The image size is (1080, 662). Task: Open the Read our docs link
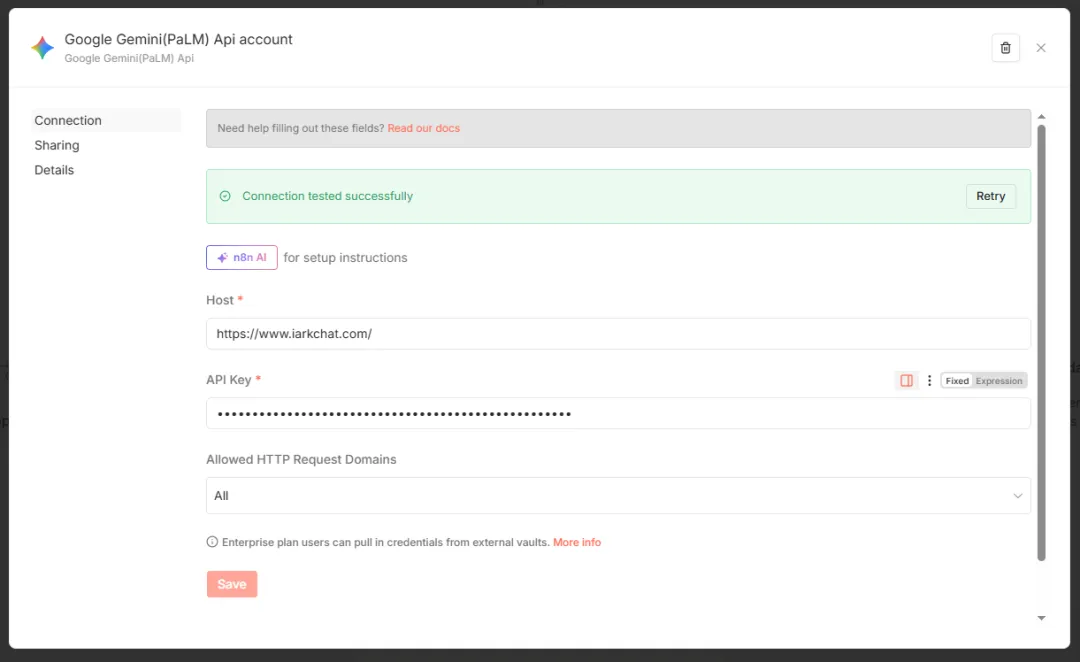(424, 128)
